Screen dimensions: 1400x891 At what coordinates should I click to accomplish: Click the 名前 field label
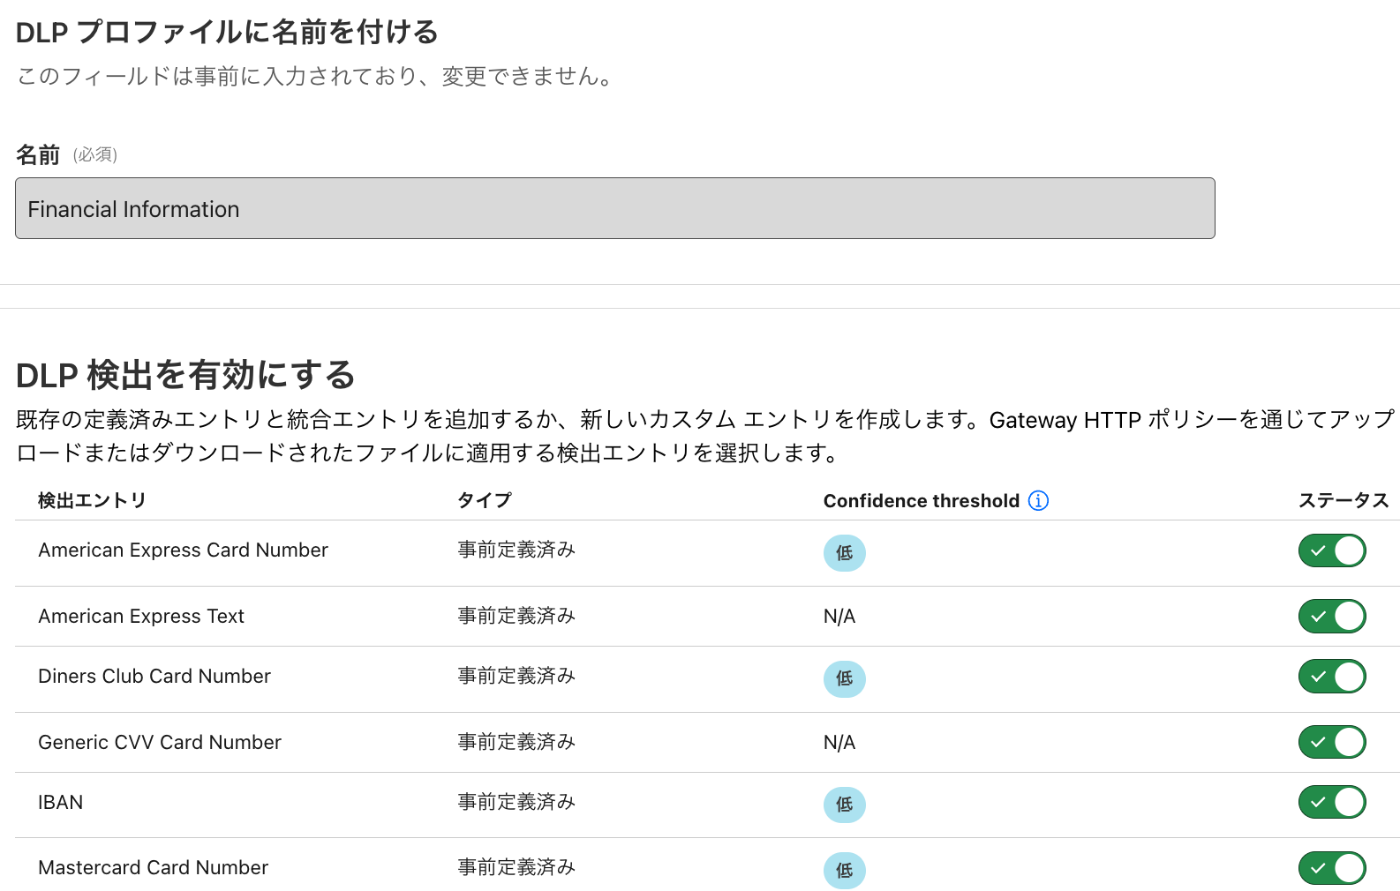(x=38, y=155)
